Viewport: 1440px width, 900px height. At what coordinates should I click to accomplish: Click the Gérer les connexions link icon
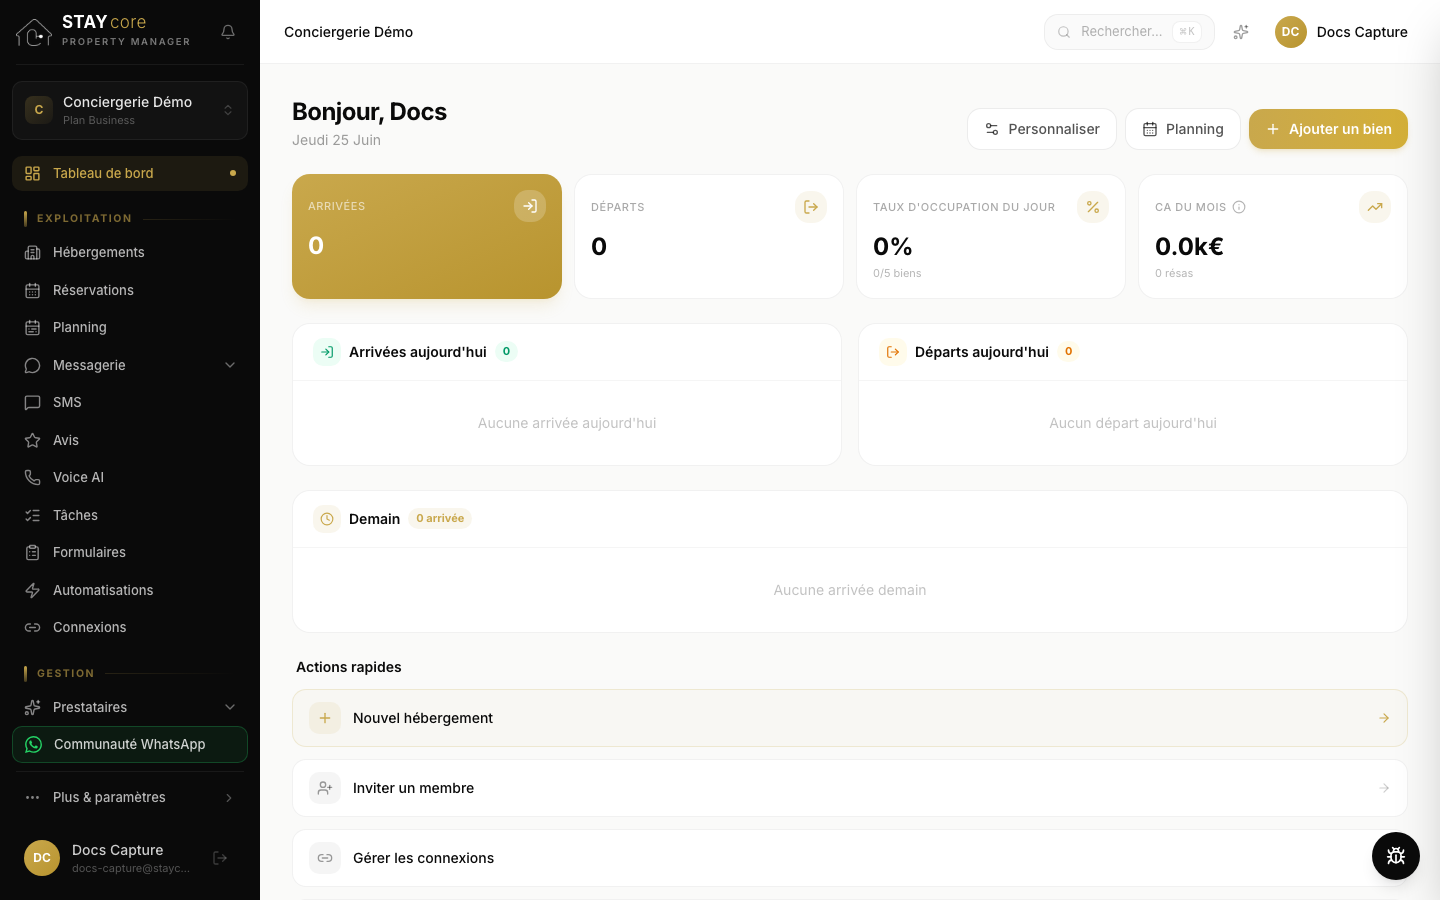point(325,858)
